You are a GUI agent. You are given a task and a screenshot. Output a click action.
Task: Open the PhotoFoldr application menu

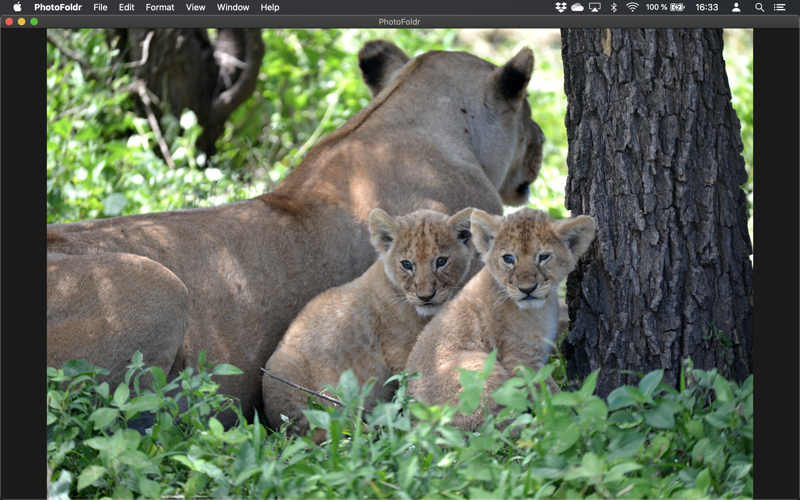coord(58,7)
